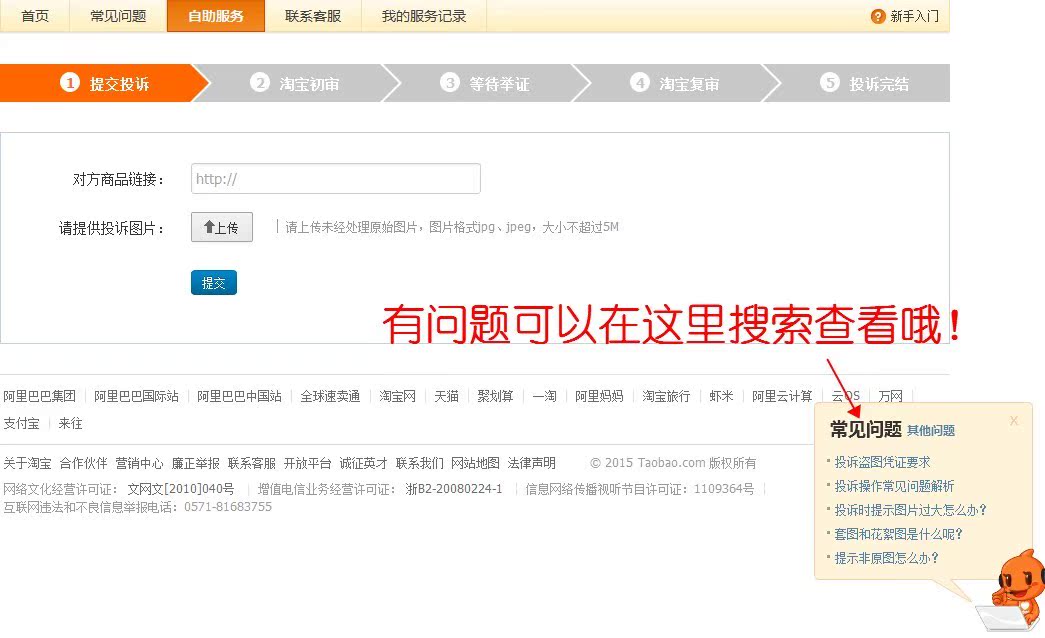Screen dimensions: 1045x638
Task: Click the 浙B2-20080224-1 license link
Action: [x=454, y=489]
